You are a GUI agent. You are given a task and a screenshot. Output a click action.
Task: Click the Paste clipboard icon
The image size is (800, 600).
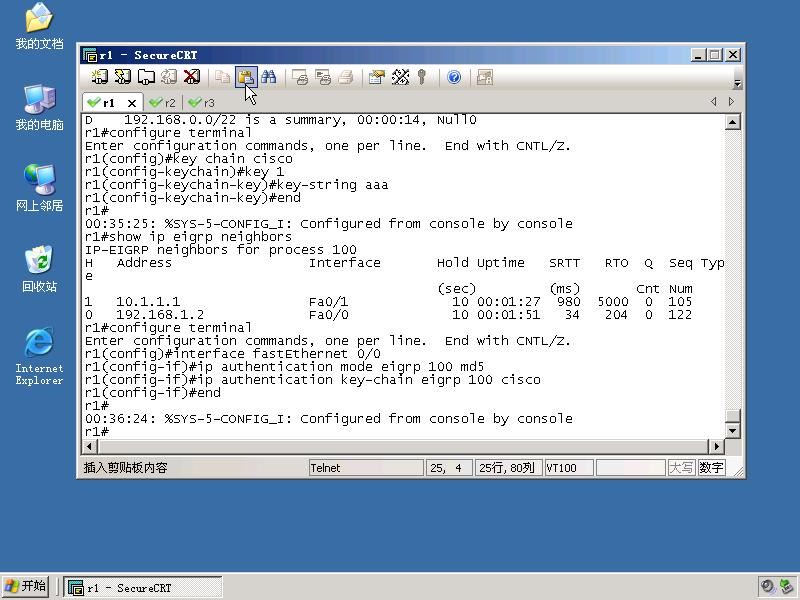tap(246, 77)
